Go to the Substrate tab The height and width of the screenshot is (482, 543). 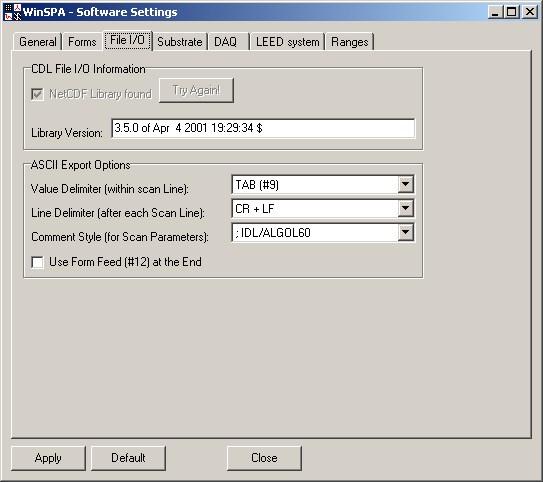pos(179,42)
